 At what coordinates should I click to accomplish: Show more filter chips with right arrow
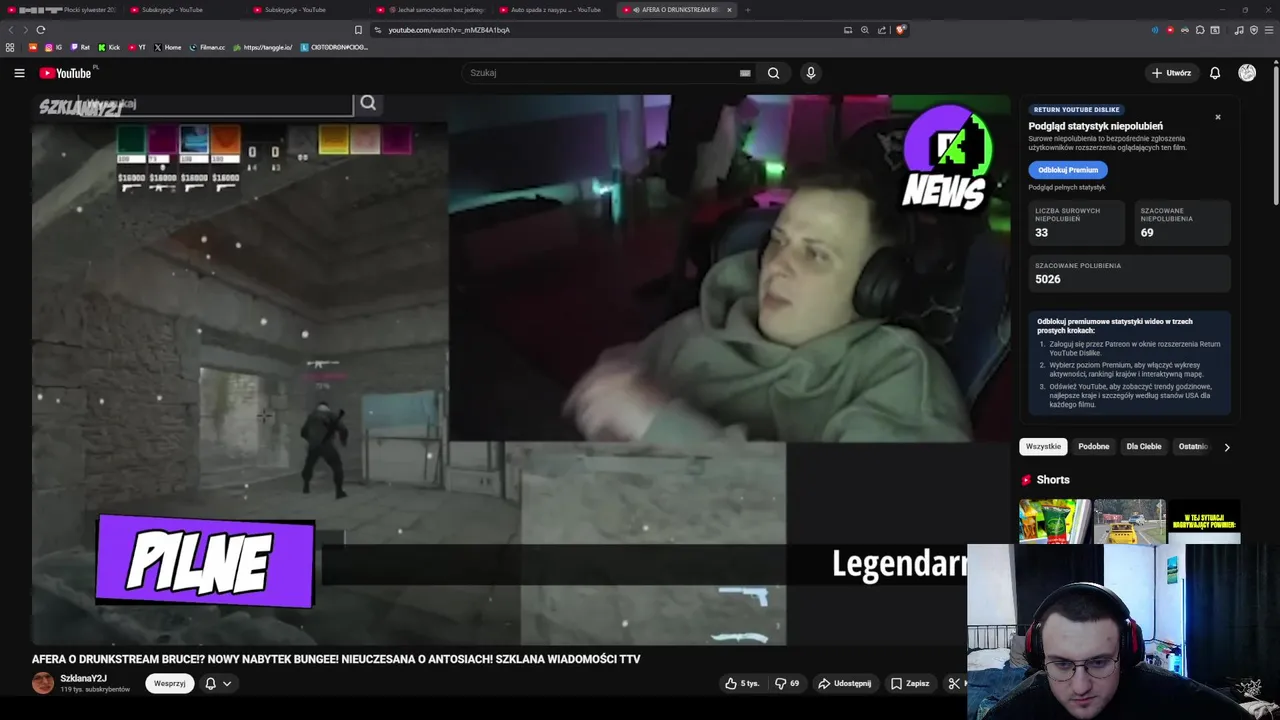[x=1227, y=447]
